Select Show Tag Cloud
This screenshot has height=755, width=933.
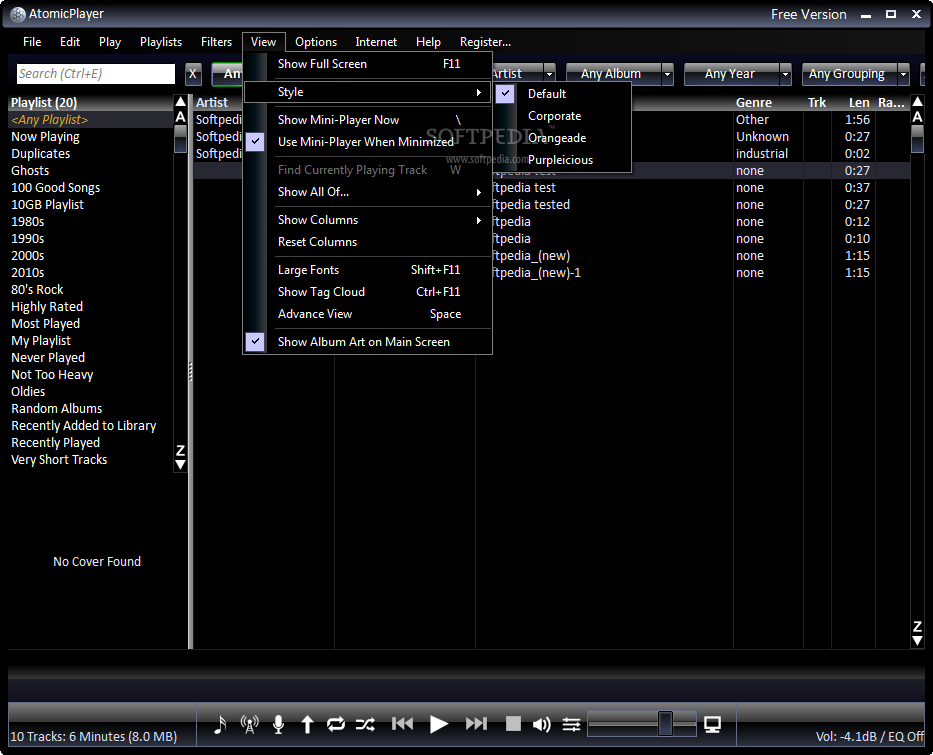[367, 292]
